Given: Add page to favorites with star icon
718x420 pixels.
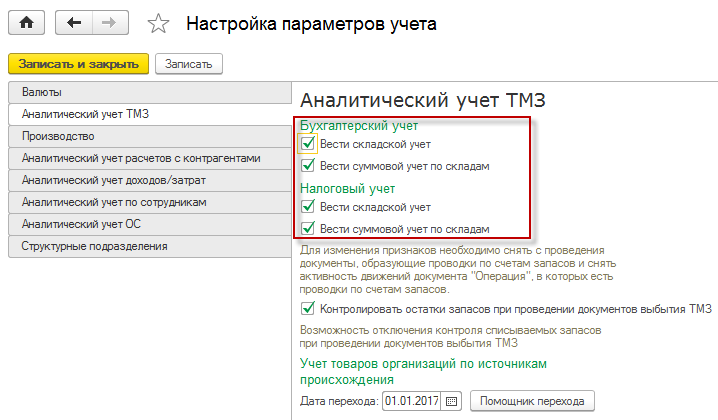Looking at the screenshot, I should 159,22.
